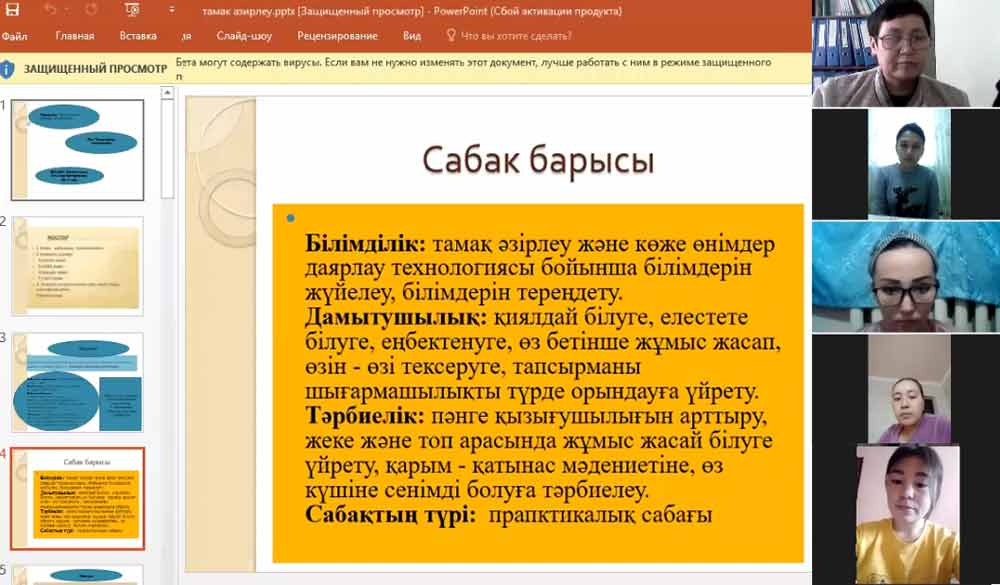
Task: Switch to the Главная ribbon tab
Action: point(75,36)
